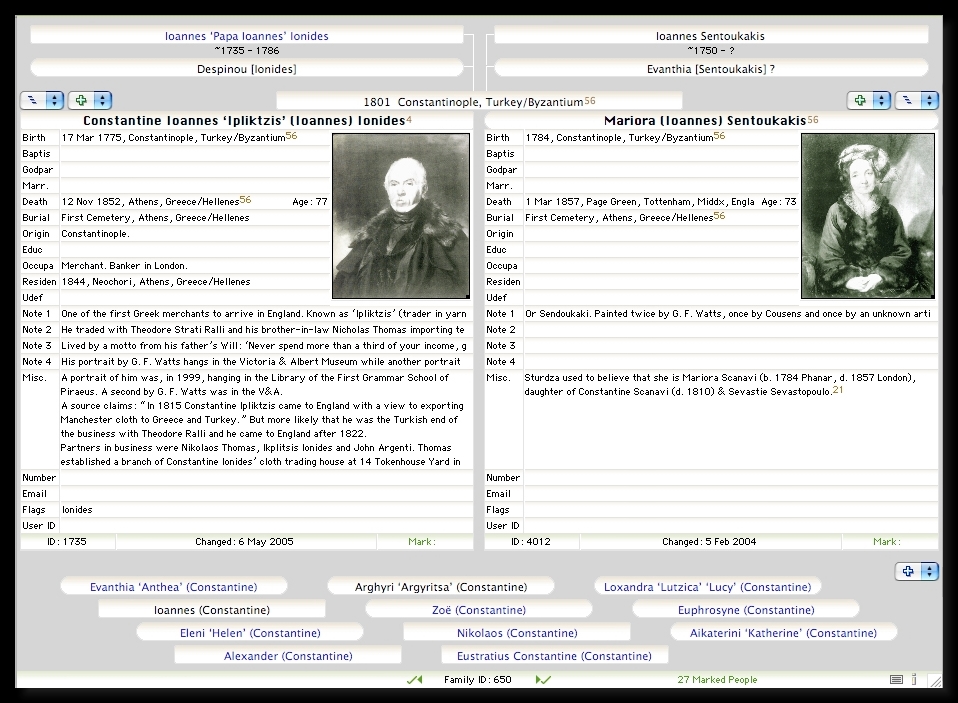The width and height of the screenshot is (958, 703).
Task: Open the blue plus add-child popup menu
Action: [x=916, y=572]
